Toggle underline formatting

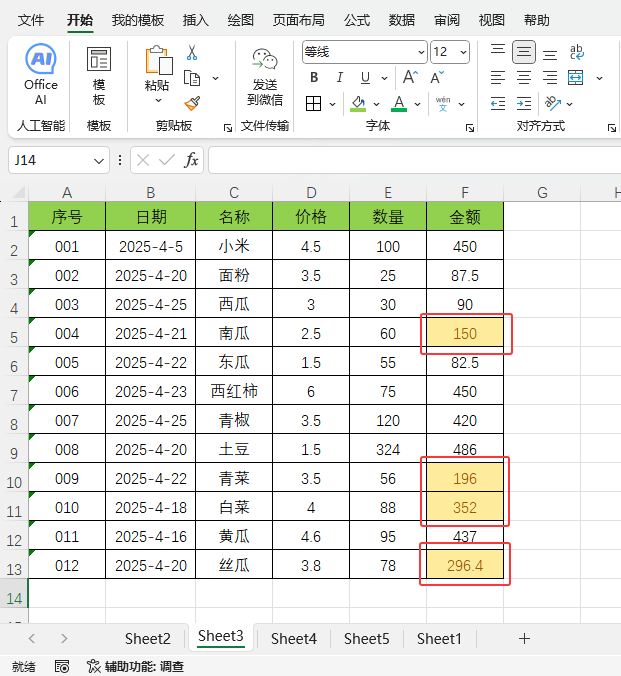coord(365,78)
